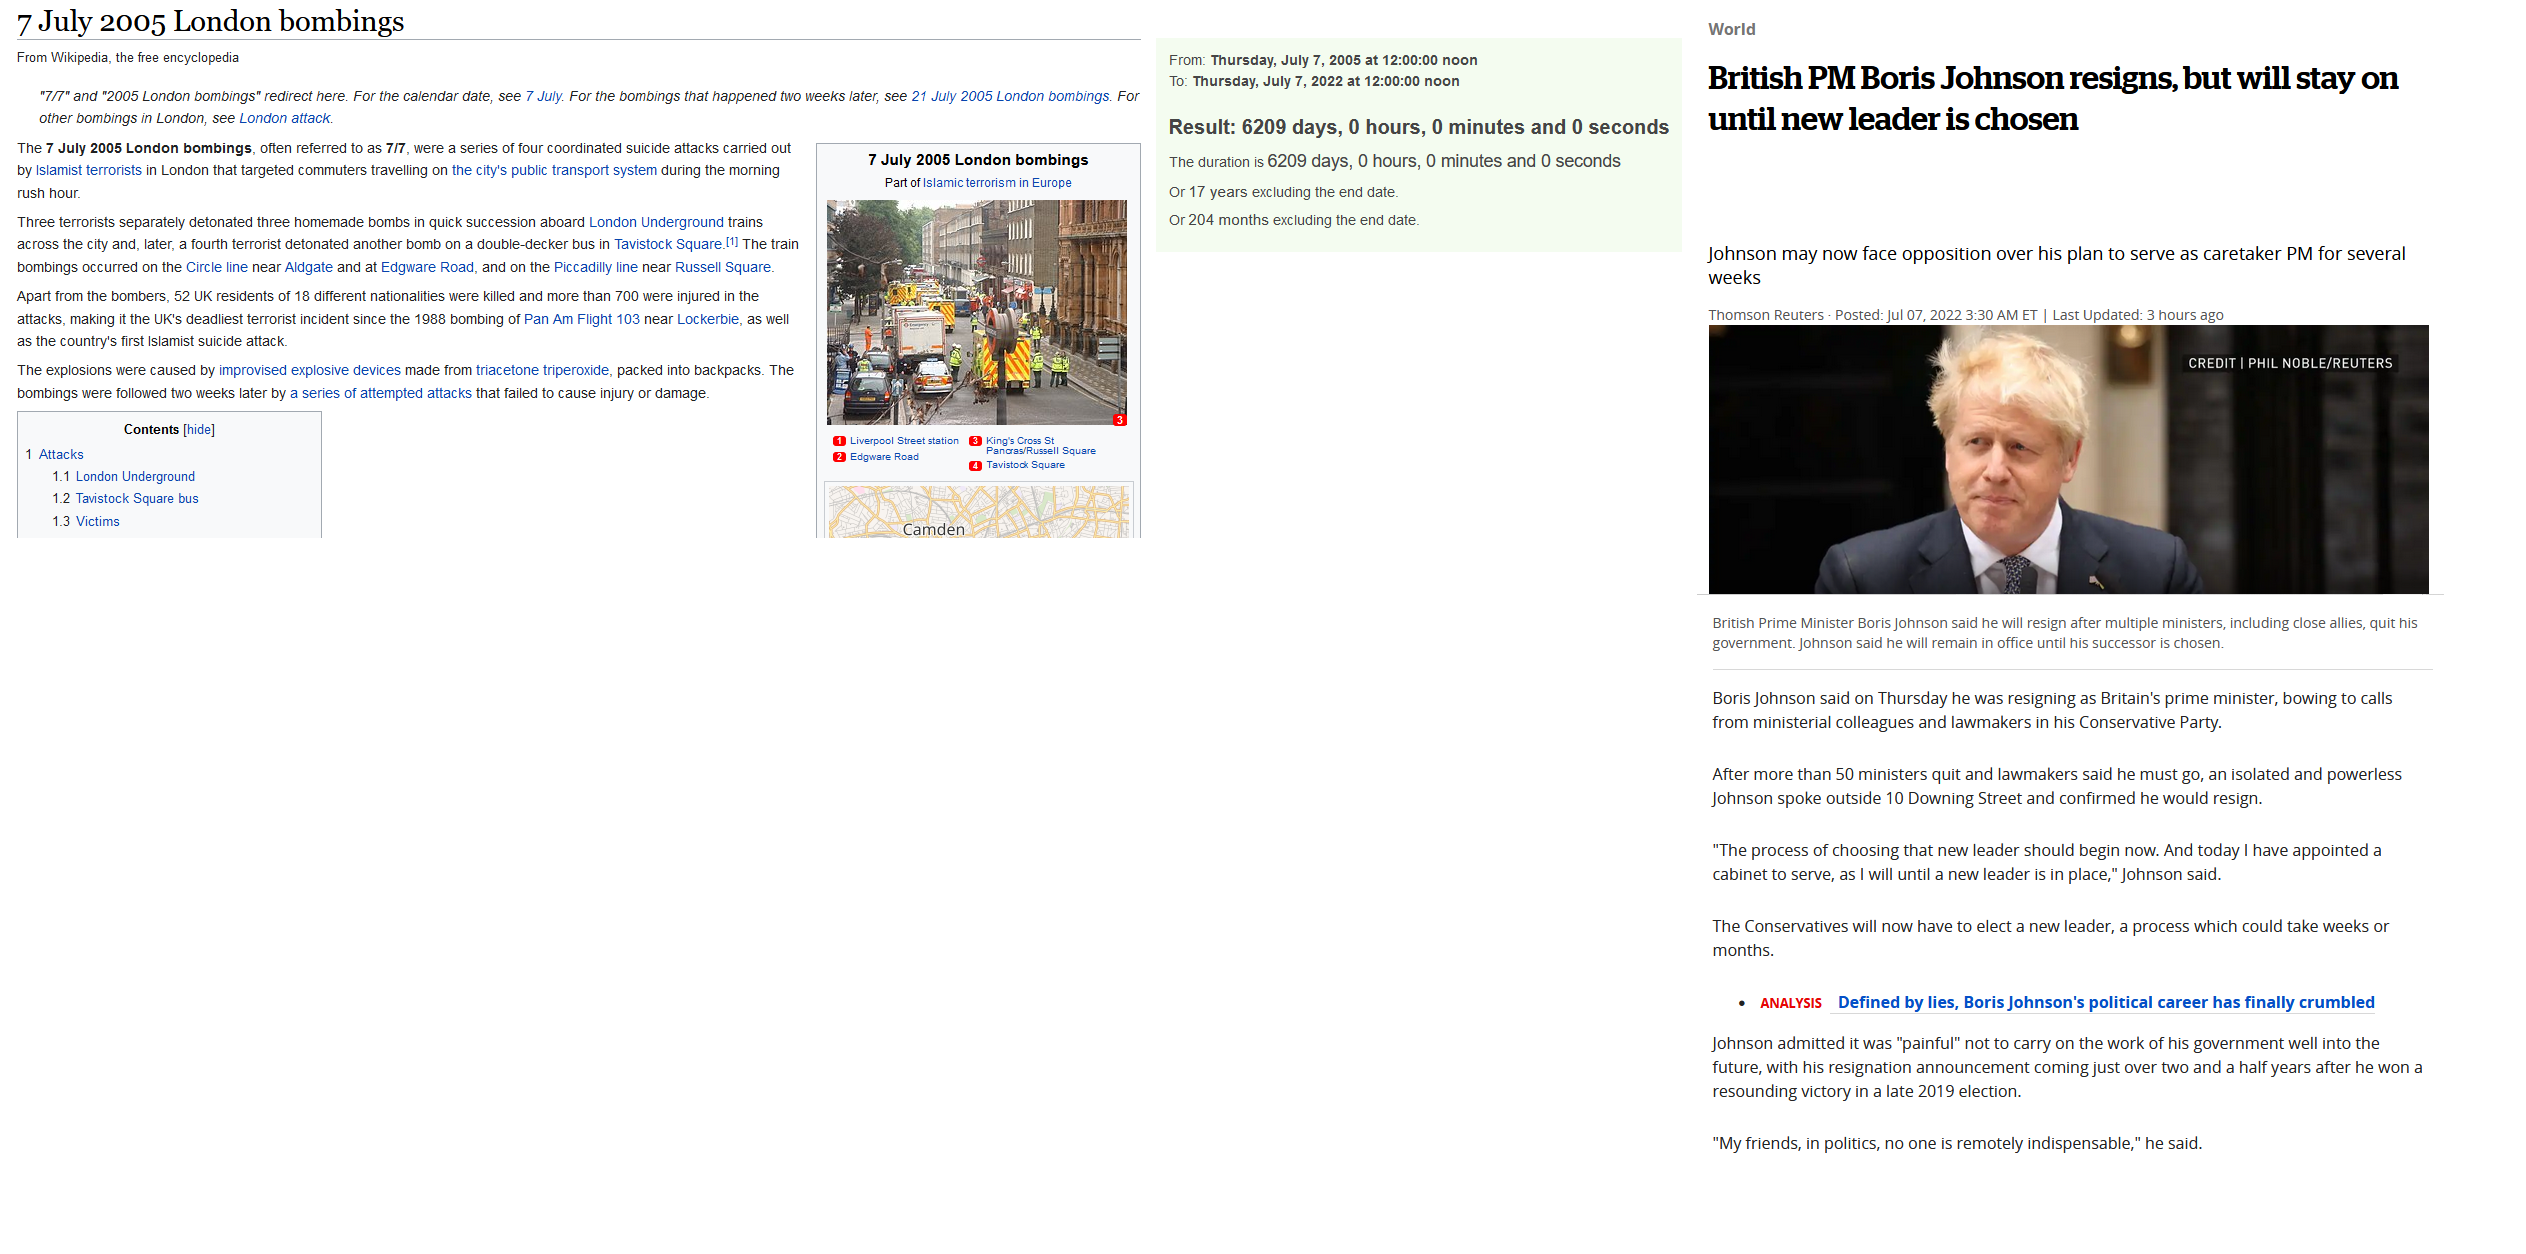Open the 'London attack' link

[x=284, y=118]
